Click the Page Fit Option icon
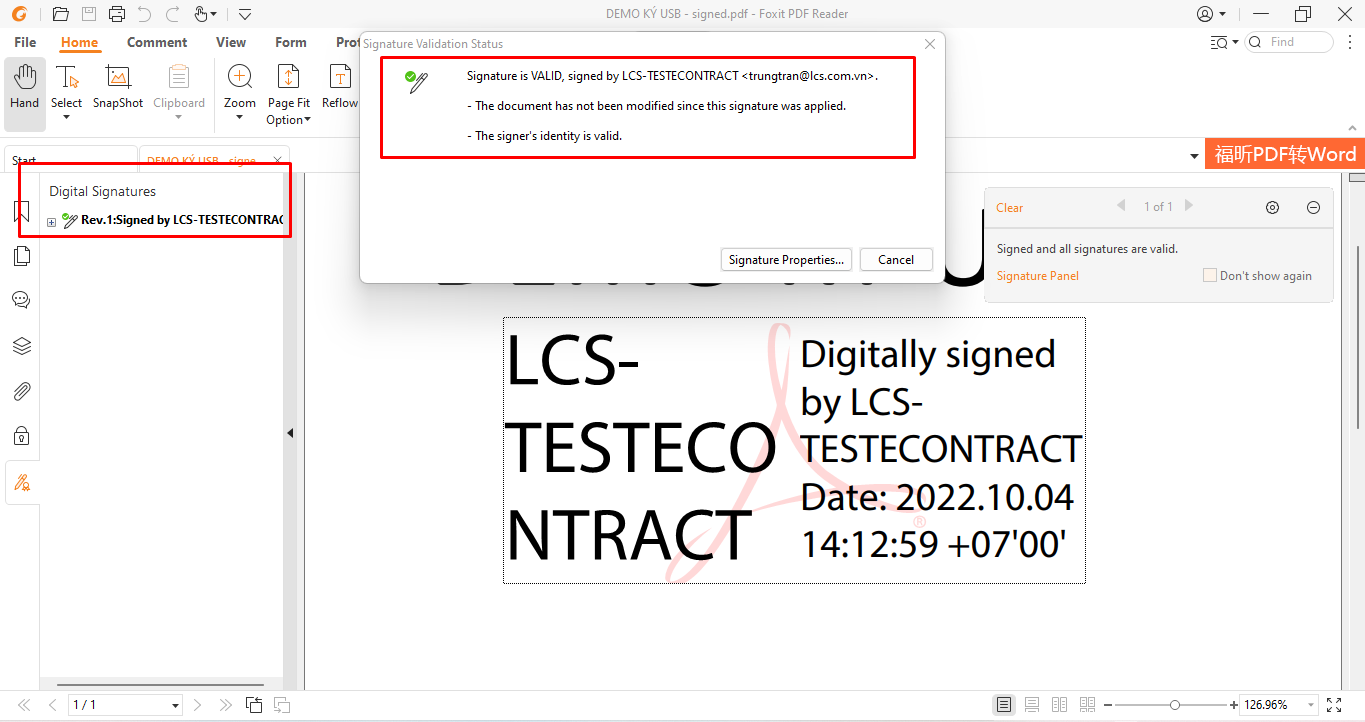 pyautogui.click(x=288, y=78)
